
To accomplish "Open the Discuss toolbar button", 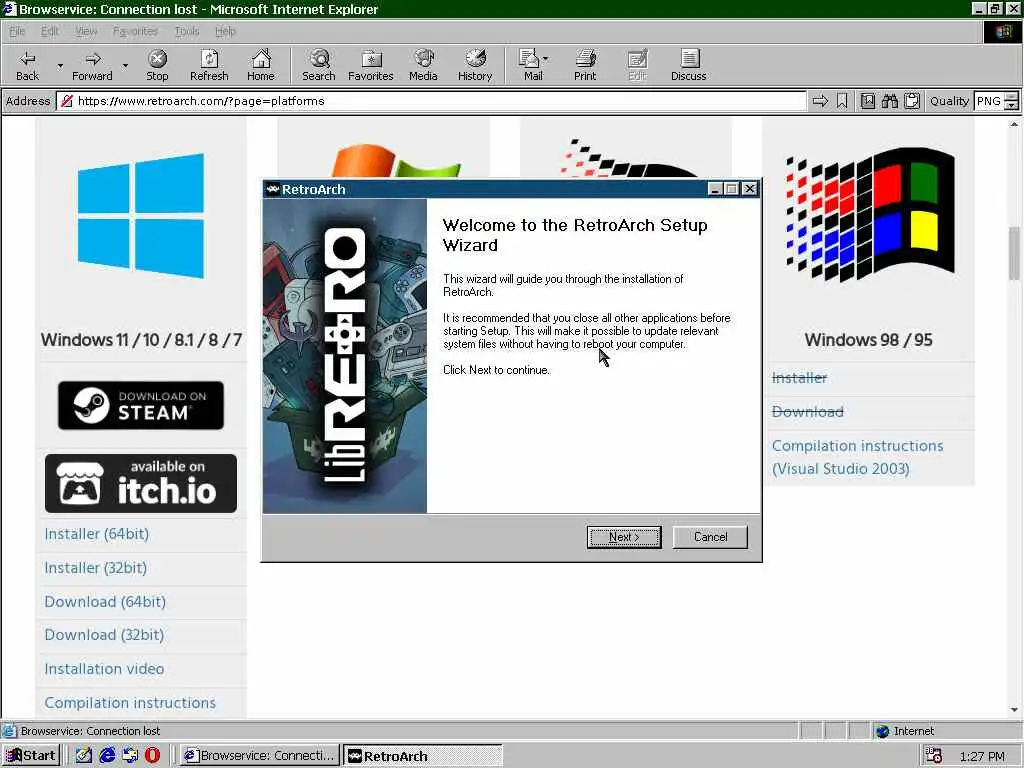I will coord(688,65).
